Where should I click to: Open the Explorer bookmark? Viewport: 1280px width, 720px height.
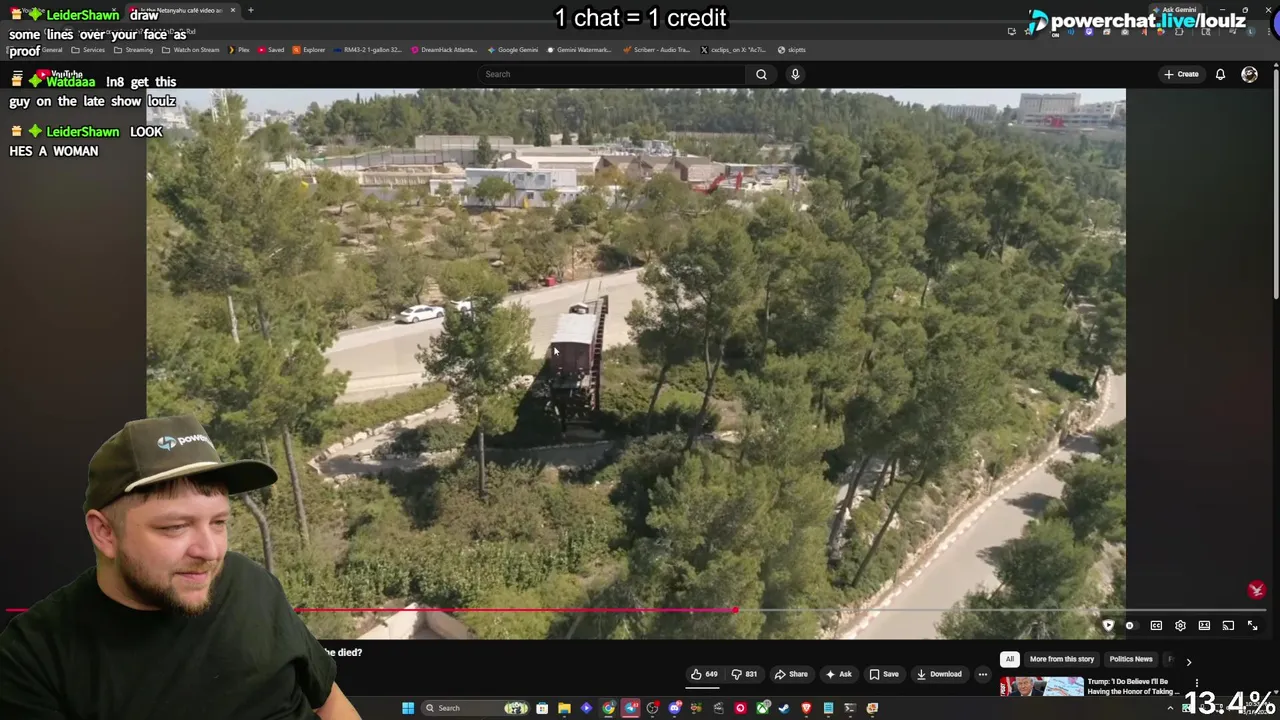coord(309,50)
